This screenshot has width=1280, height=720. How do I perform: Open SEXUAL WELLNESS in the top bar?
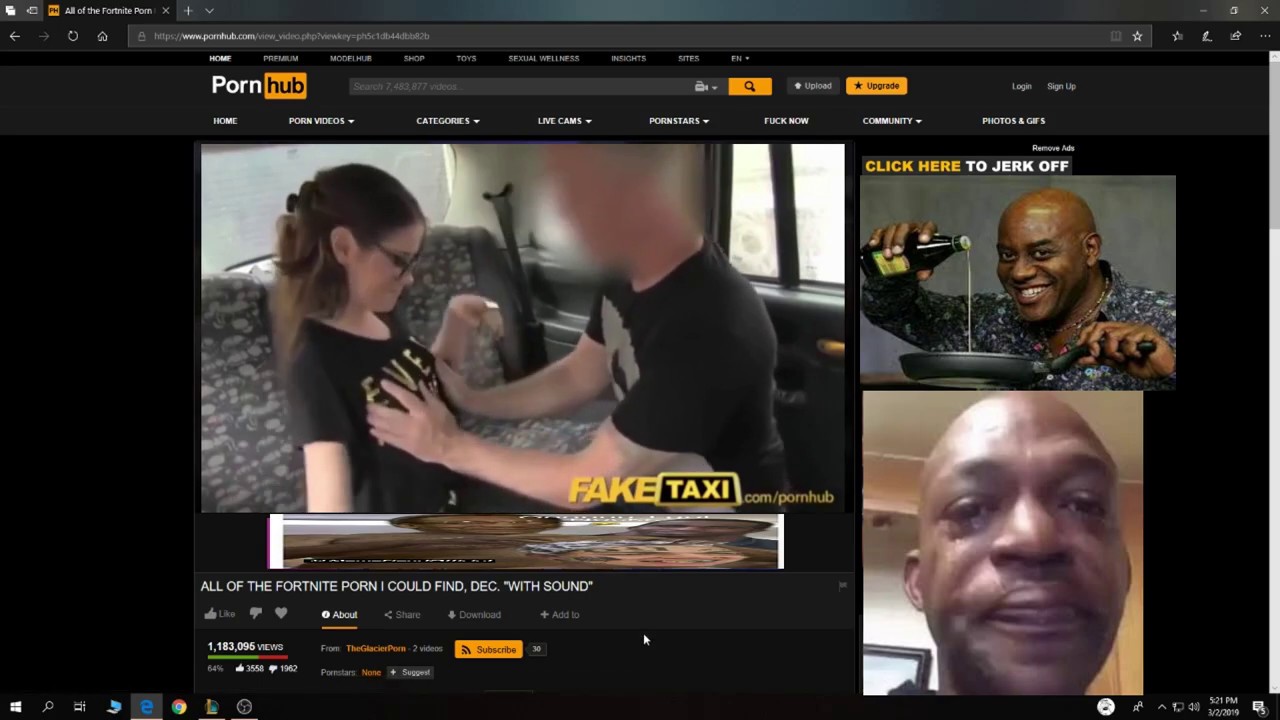543,58
